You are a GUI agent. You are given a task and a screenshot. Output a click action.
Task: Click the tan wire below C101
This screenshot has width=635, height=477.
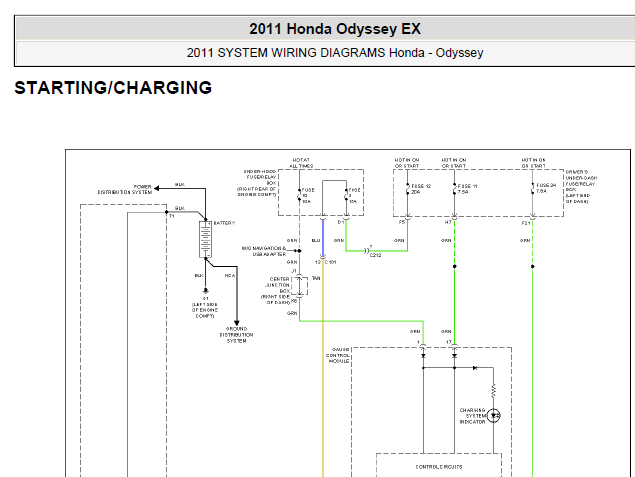click(x=323, y=368)
